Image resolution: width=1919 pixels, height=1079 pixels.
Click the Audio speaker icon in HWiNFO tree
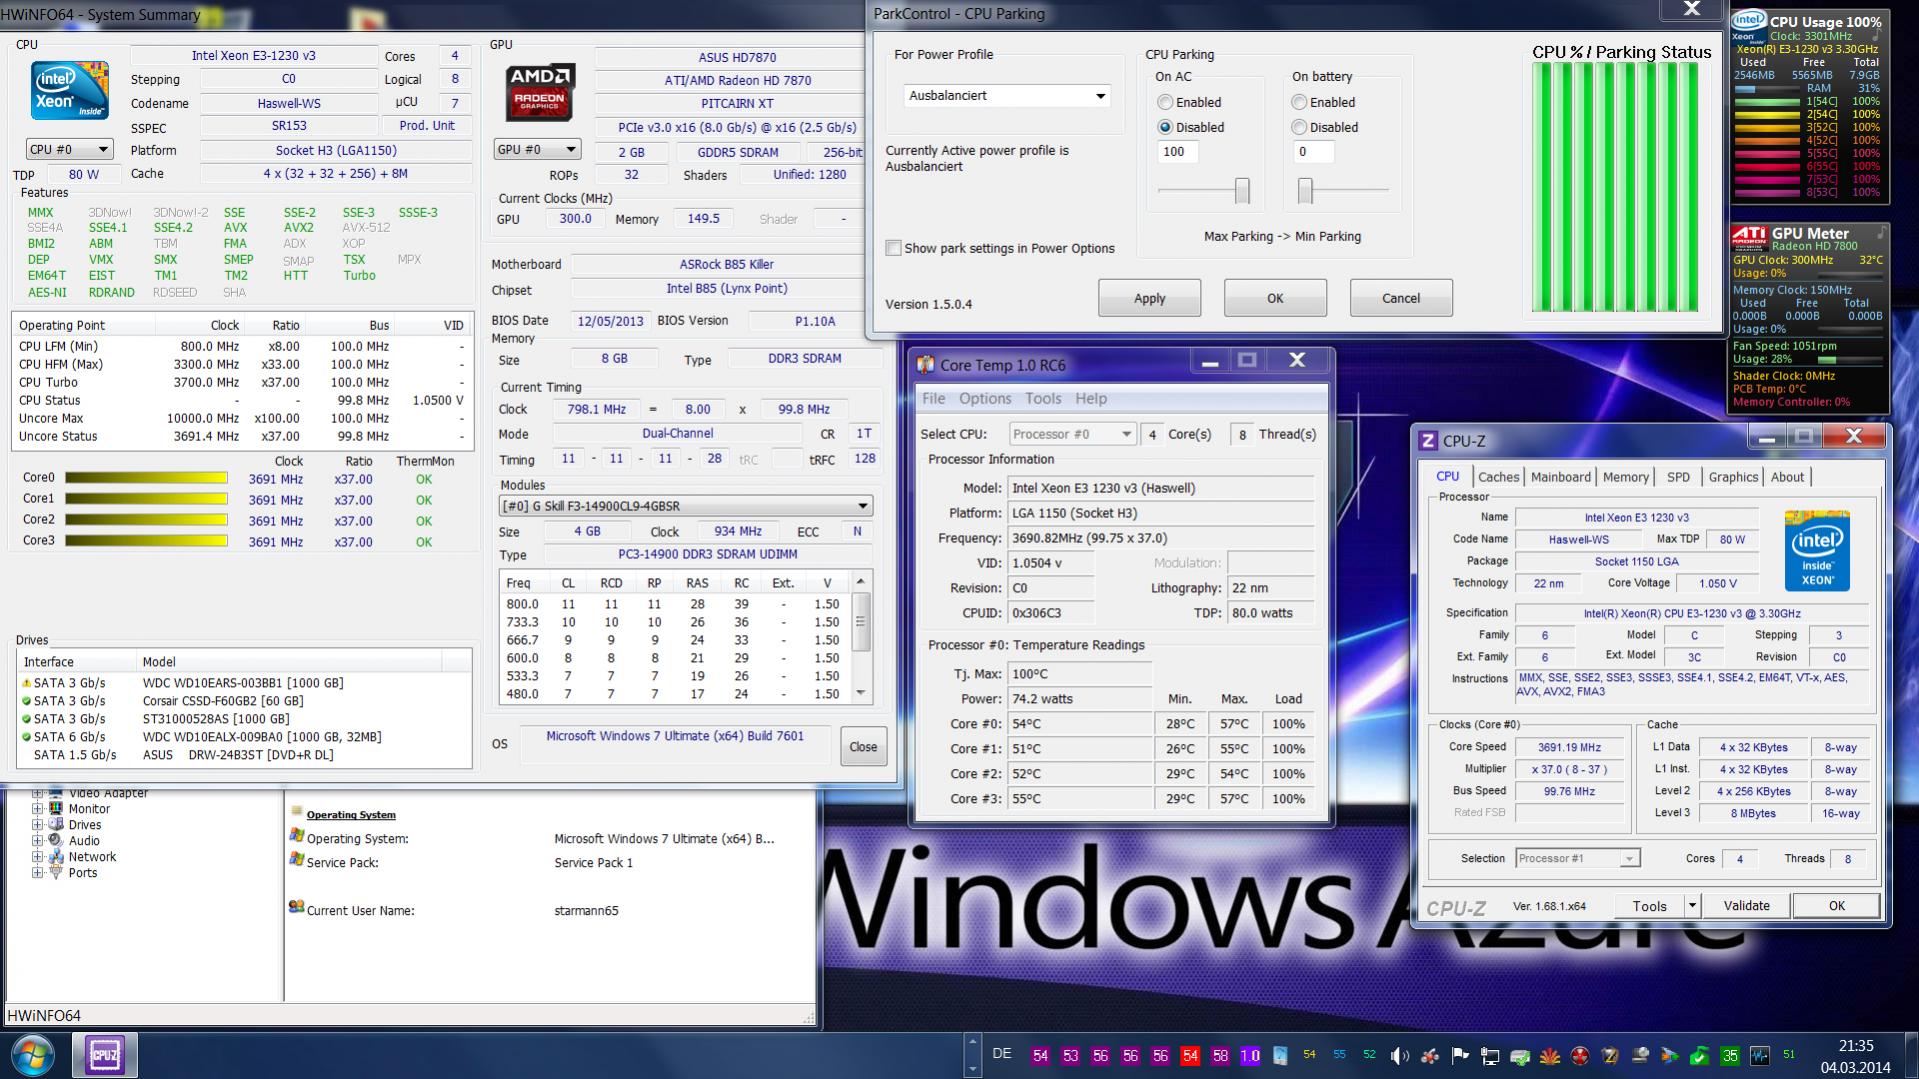56,841
